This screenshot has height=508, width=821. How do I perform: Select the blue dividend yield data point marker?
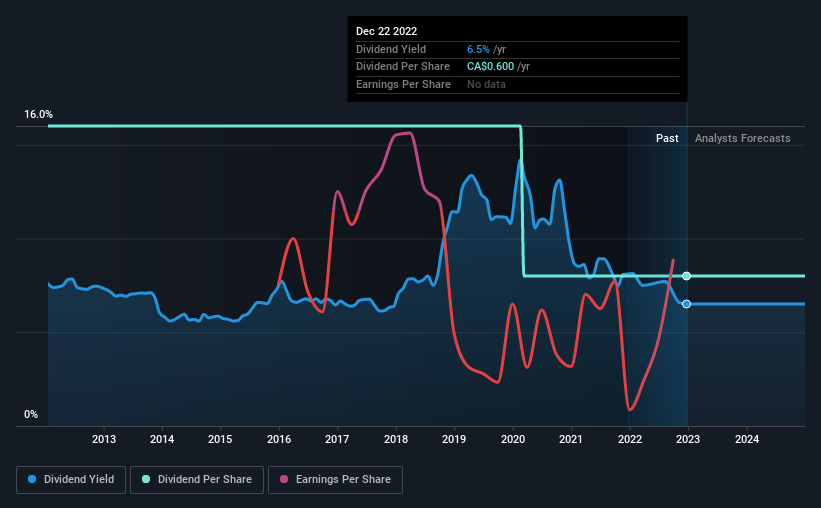click(686, 304)
